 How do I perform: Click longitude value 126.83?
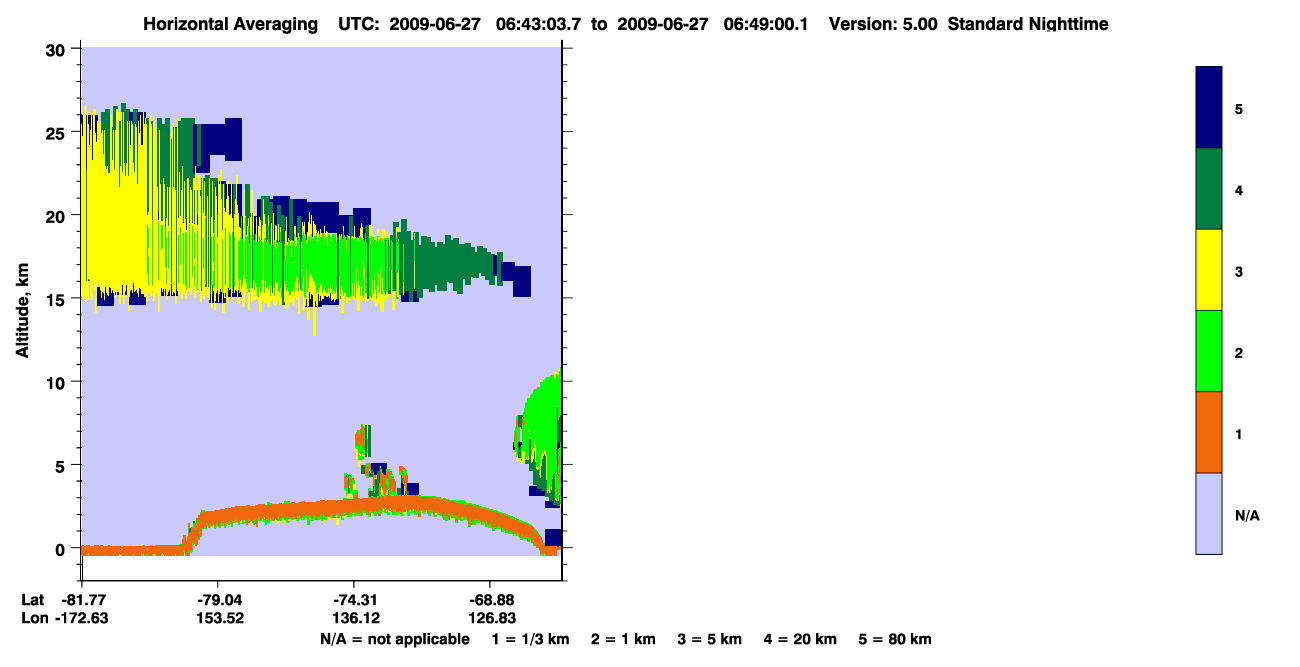point(490,618)
